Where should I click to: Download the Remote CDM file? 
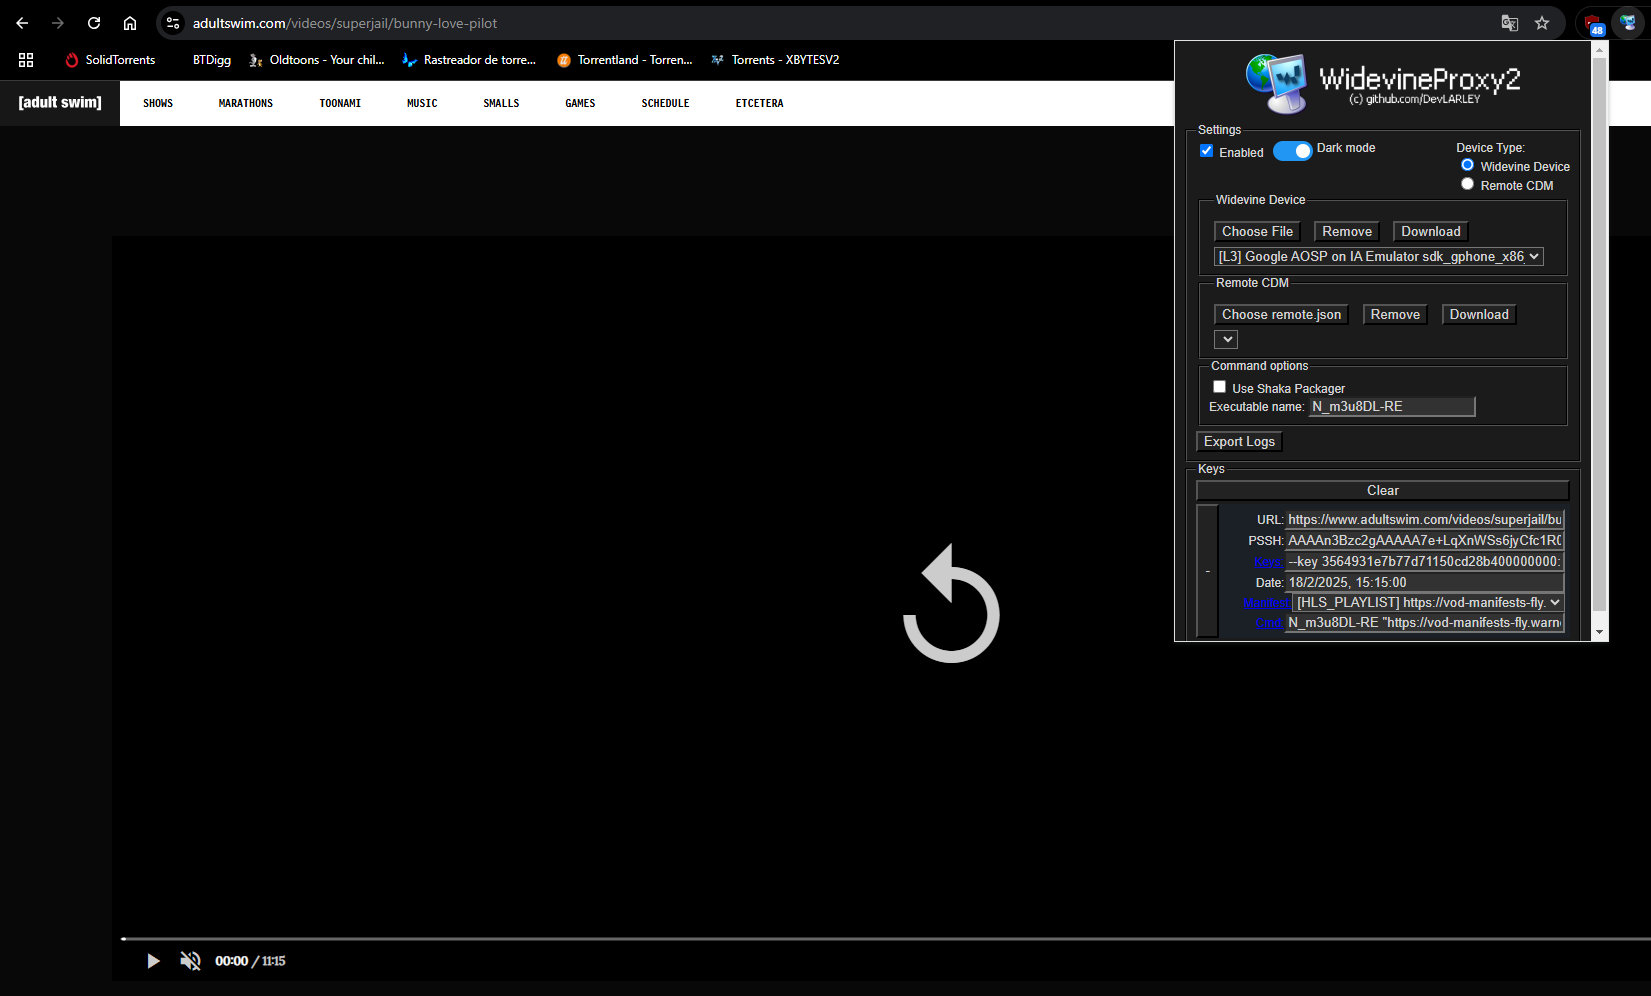pyautogui.click(x=1479, y=315)
